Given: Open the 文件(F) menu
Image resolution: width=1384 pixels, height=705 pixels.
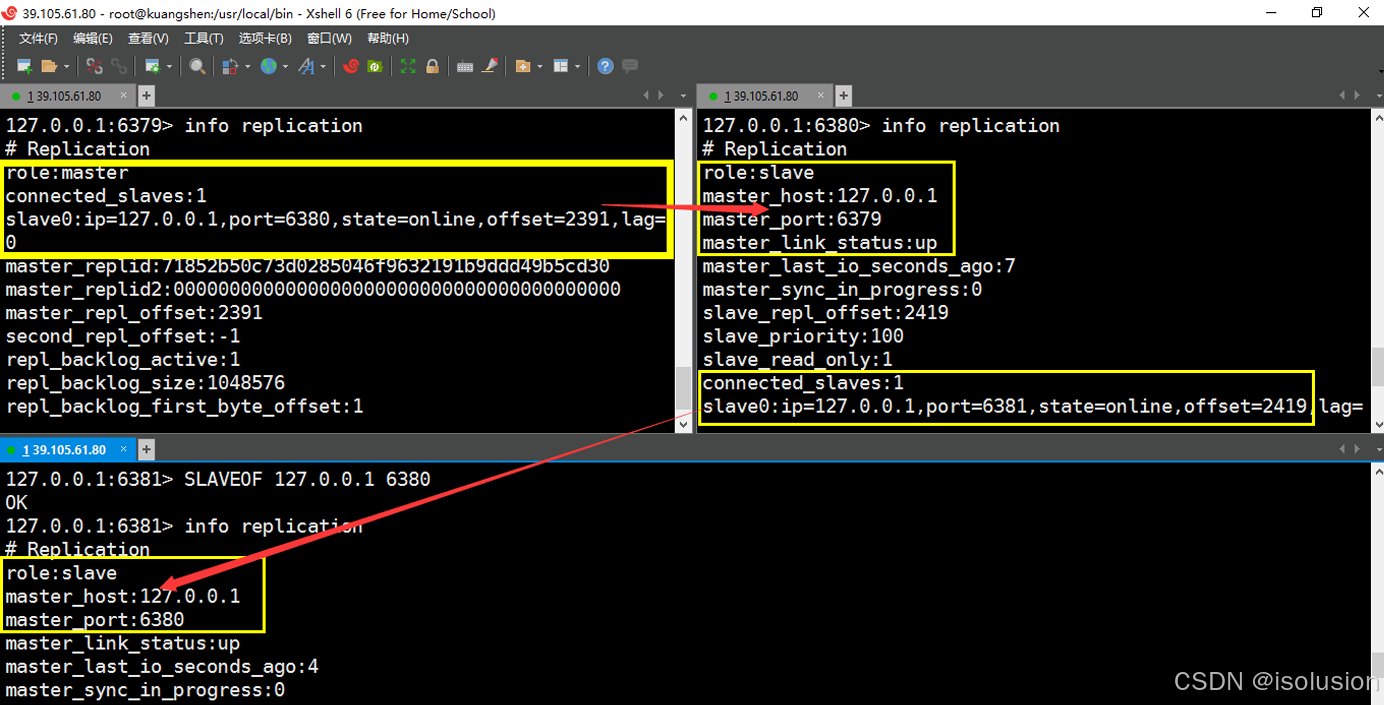Looking at the screenshot, I should 38,38.
